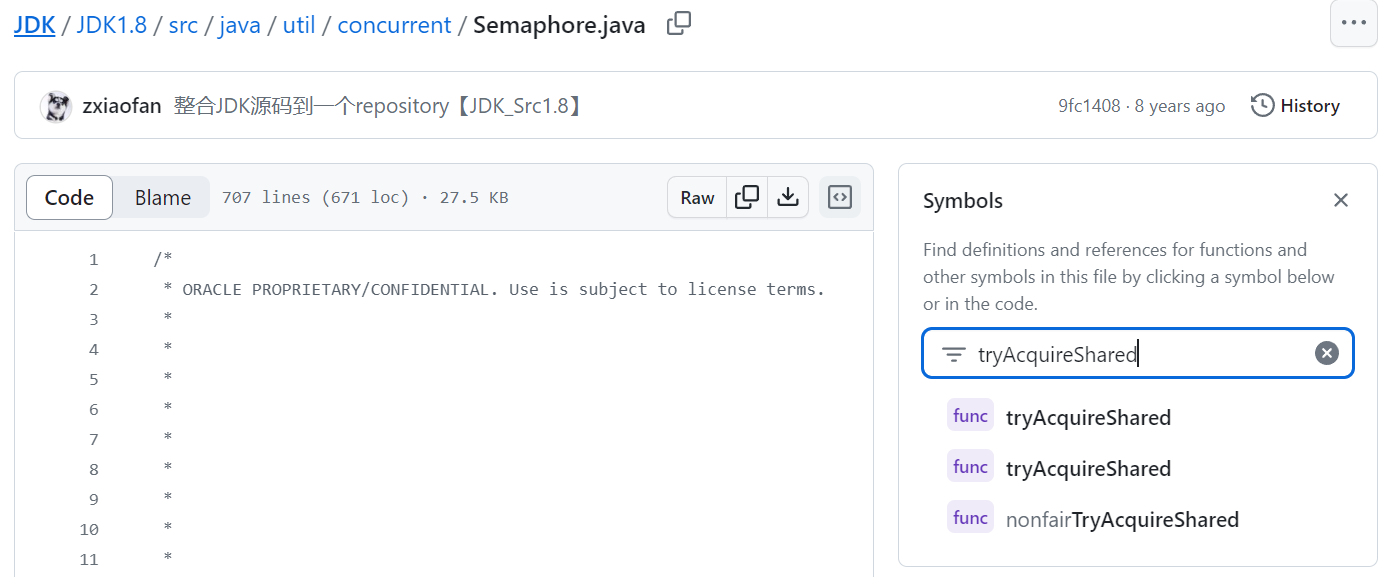Jump to nonfairTryAcquireShared symbol
This screenshot has height=577, width=1393.
[x=1121, y=520]
